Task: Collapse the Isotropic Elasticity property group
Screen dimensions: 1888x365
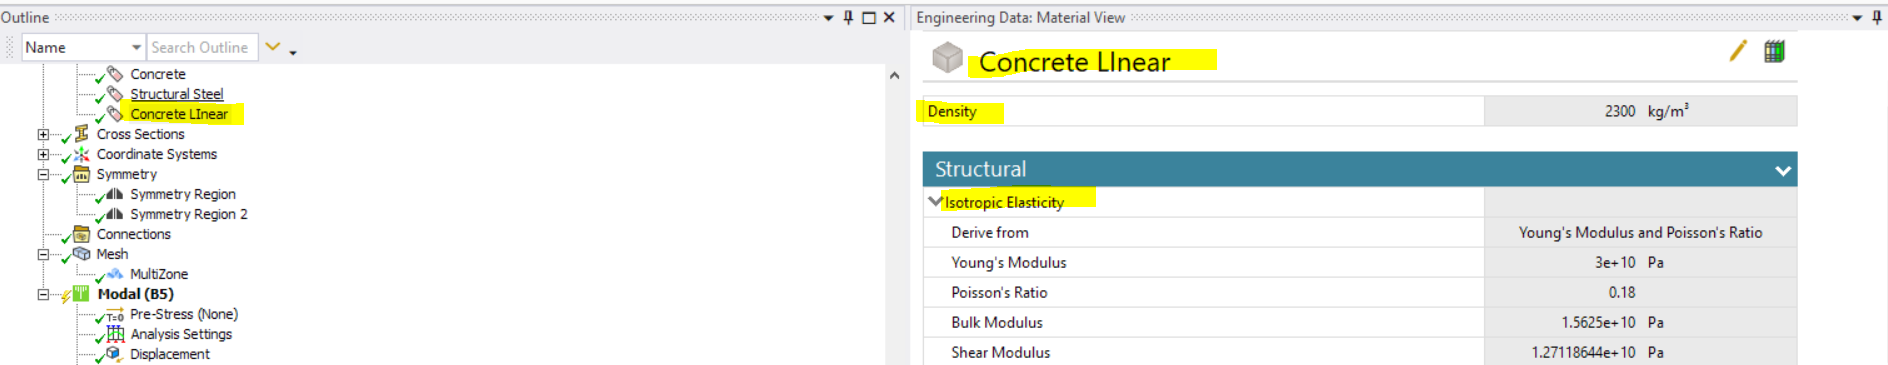Action: pos(935,201)
